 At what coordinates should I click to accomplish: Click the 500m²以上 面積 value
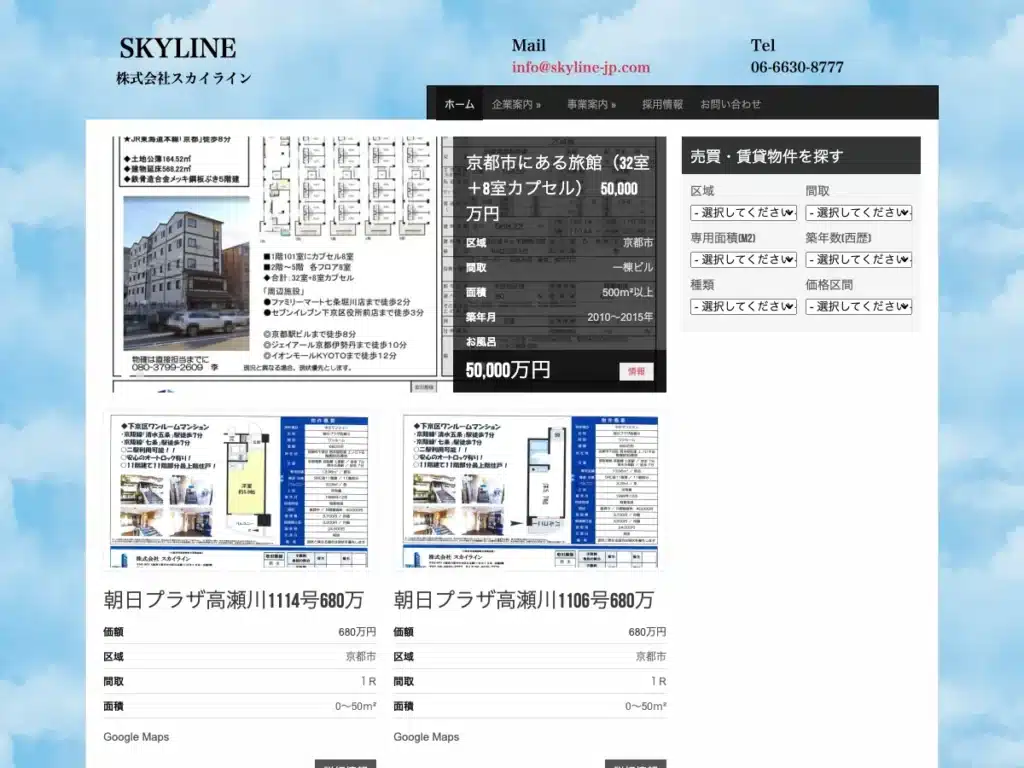point(627,293)
